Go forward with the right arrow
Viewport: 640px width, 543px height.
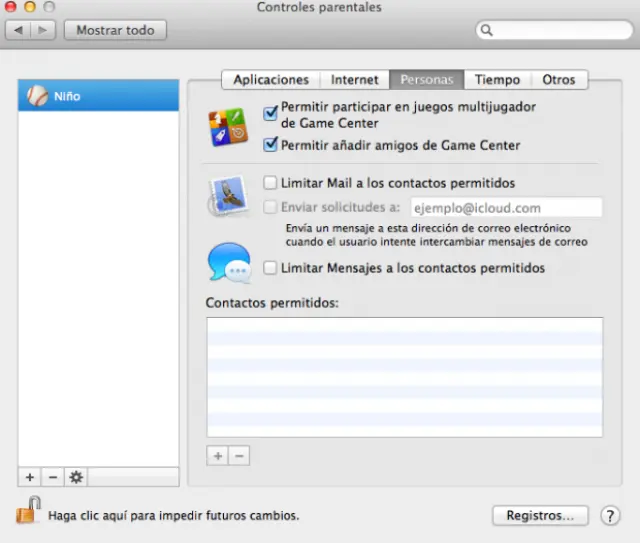click(44, 30)
